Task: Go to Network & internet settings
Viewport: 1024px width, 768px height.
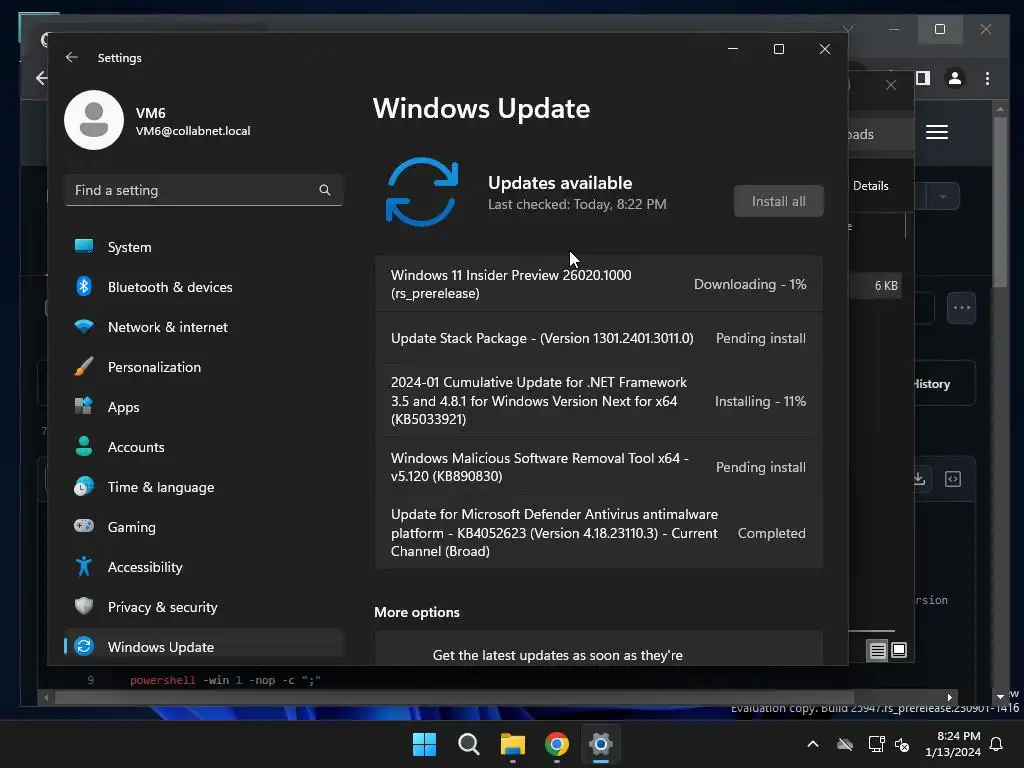Action: click(204, 327)
